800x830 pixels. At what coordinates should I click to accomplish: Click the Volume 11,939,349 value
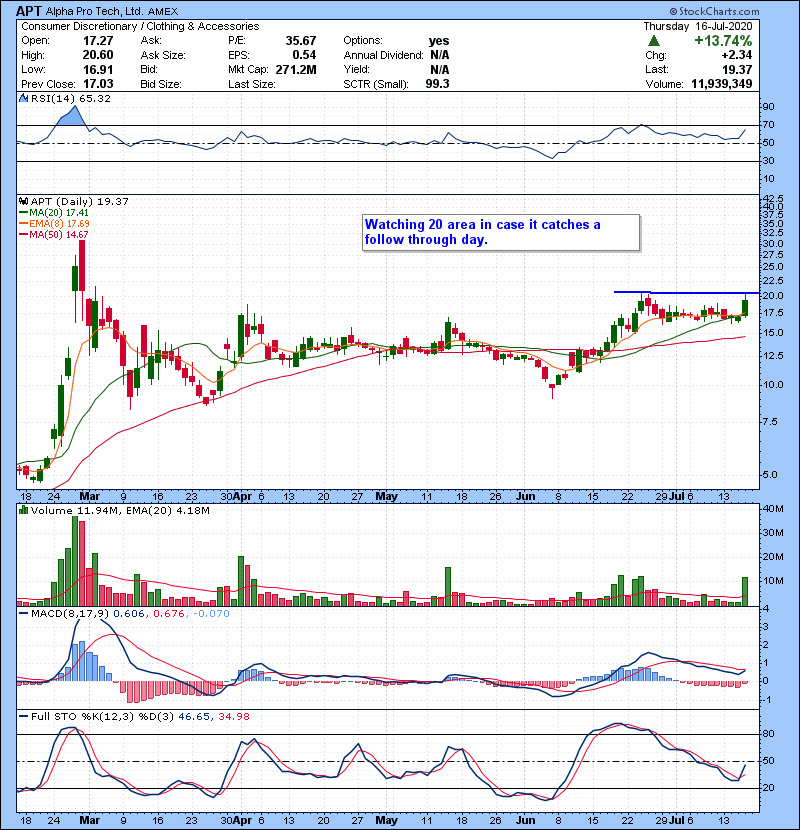(x=722, y=84)
